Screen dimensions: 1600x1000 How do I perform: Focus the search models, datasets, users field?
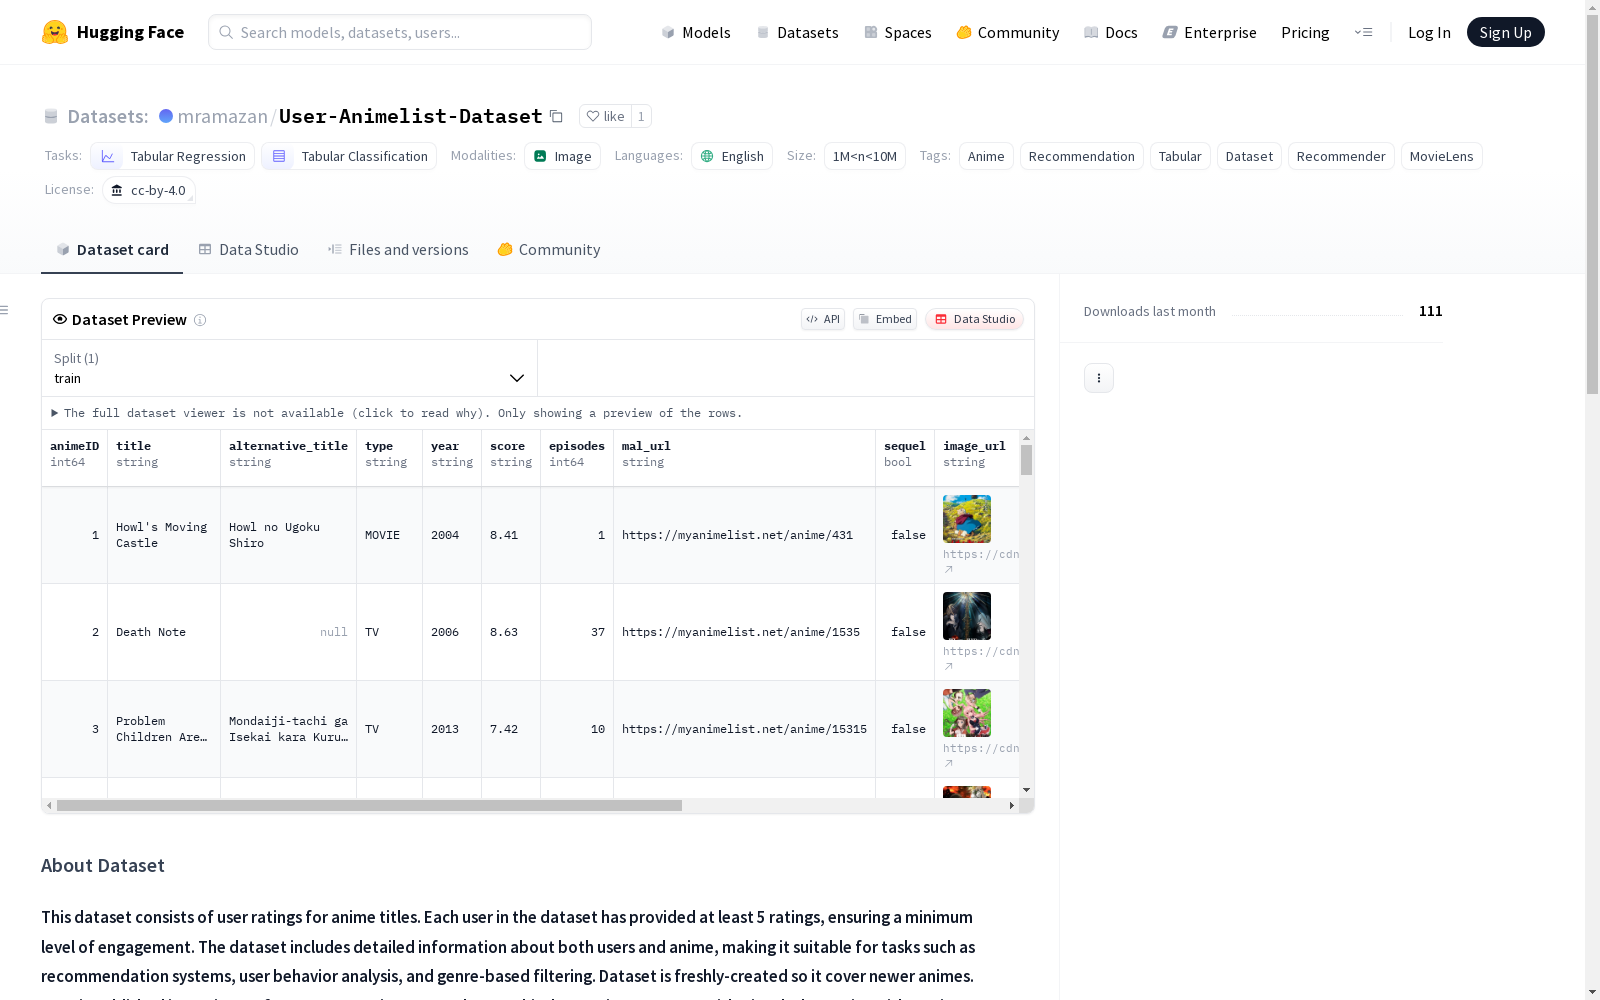tap(400, 32)
